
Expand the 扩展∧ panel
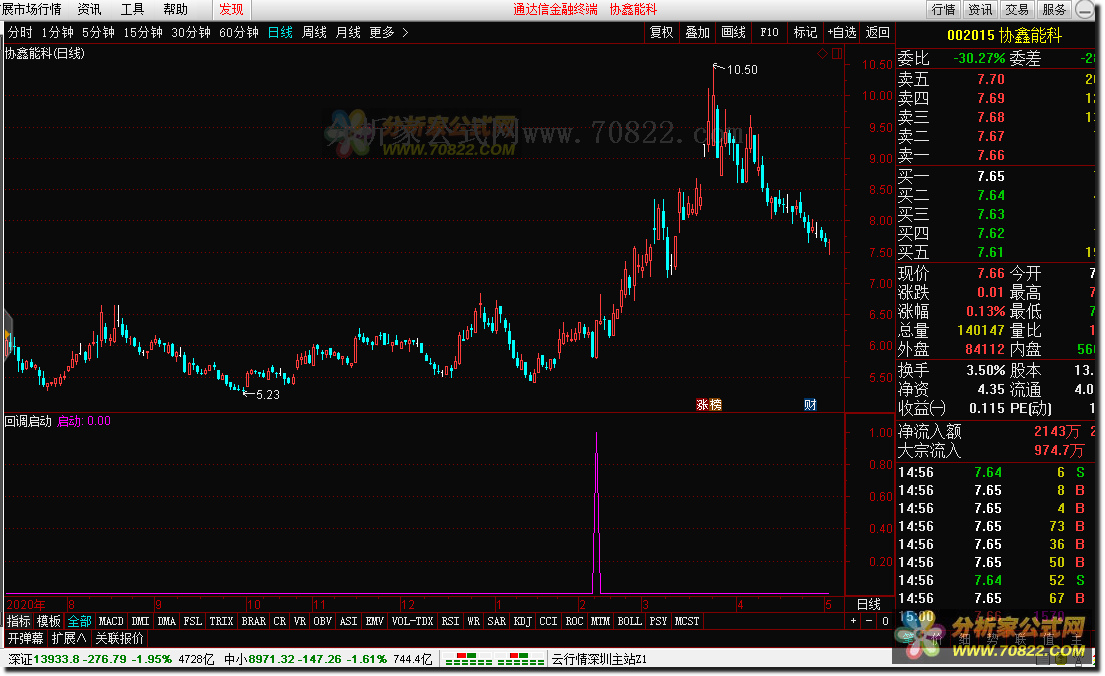69,639
